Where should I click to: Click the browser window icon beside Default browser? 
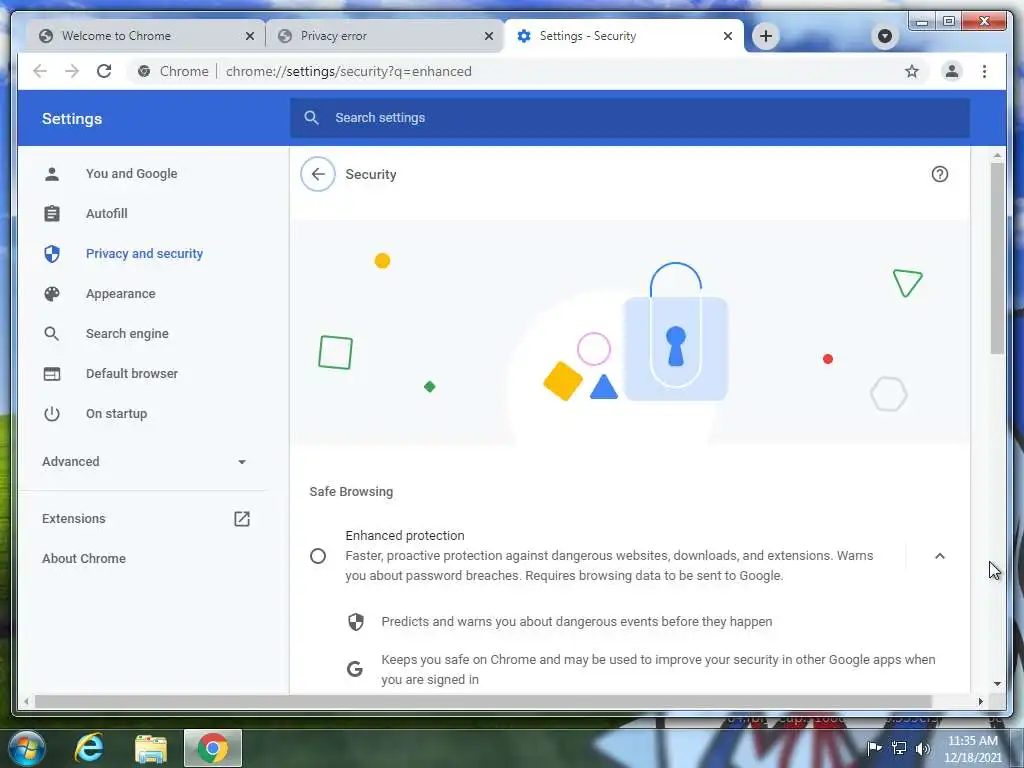click(52, 374)
